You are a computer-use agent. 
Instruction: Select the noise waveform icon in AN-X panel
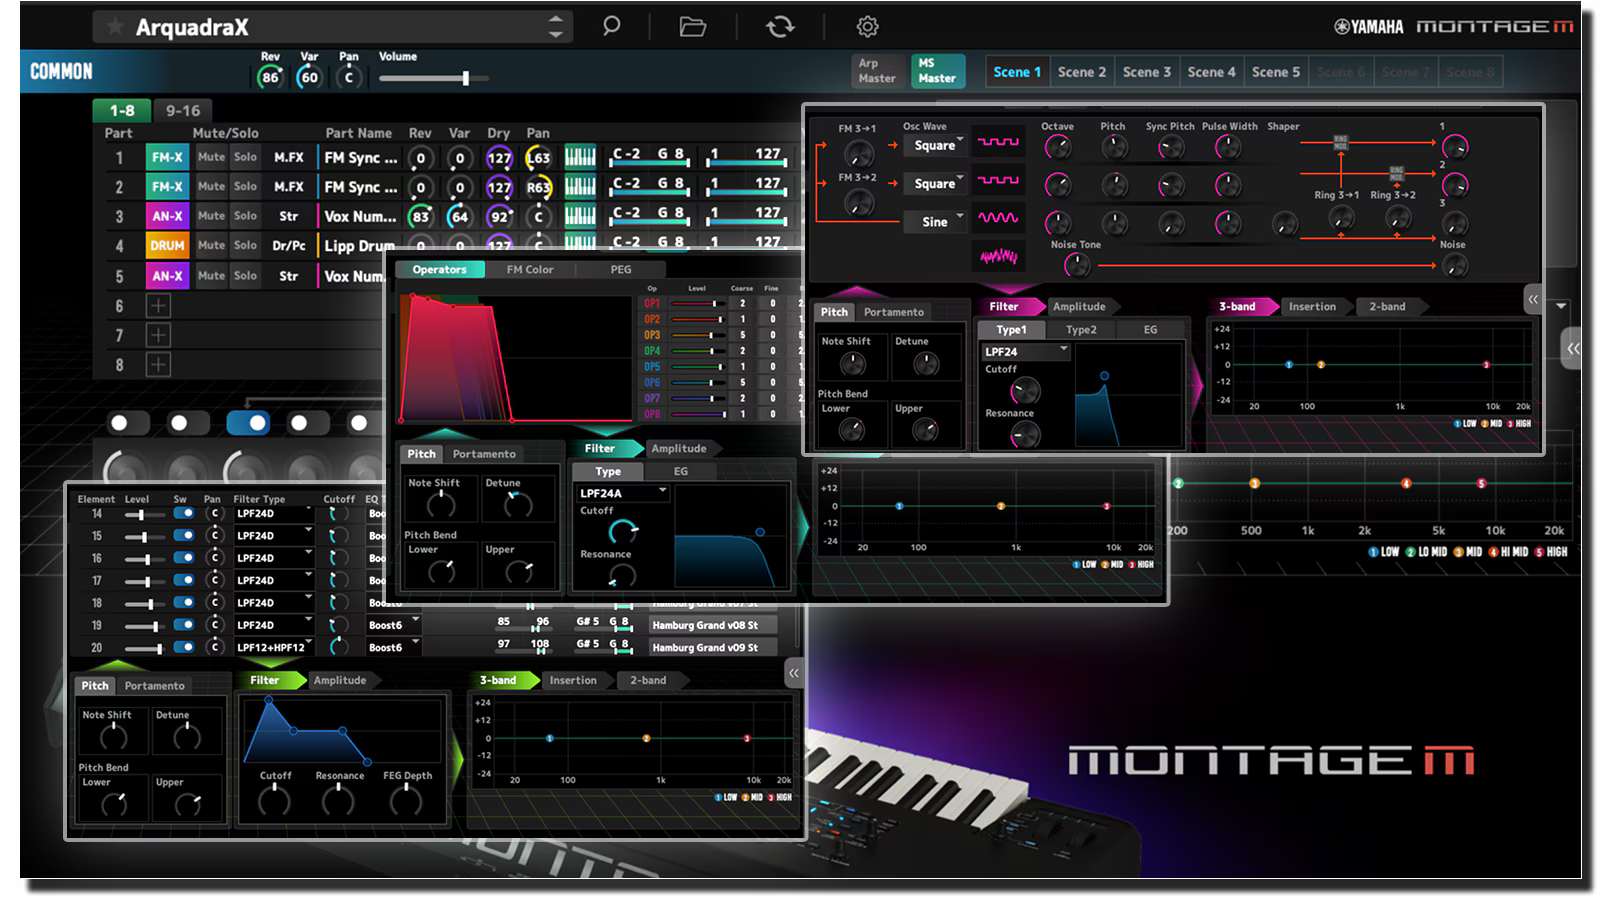click(998, 256)
